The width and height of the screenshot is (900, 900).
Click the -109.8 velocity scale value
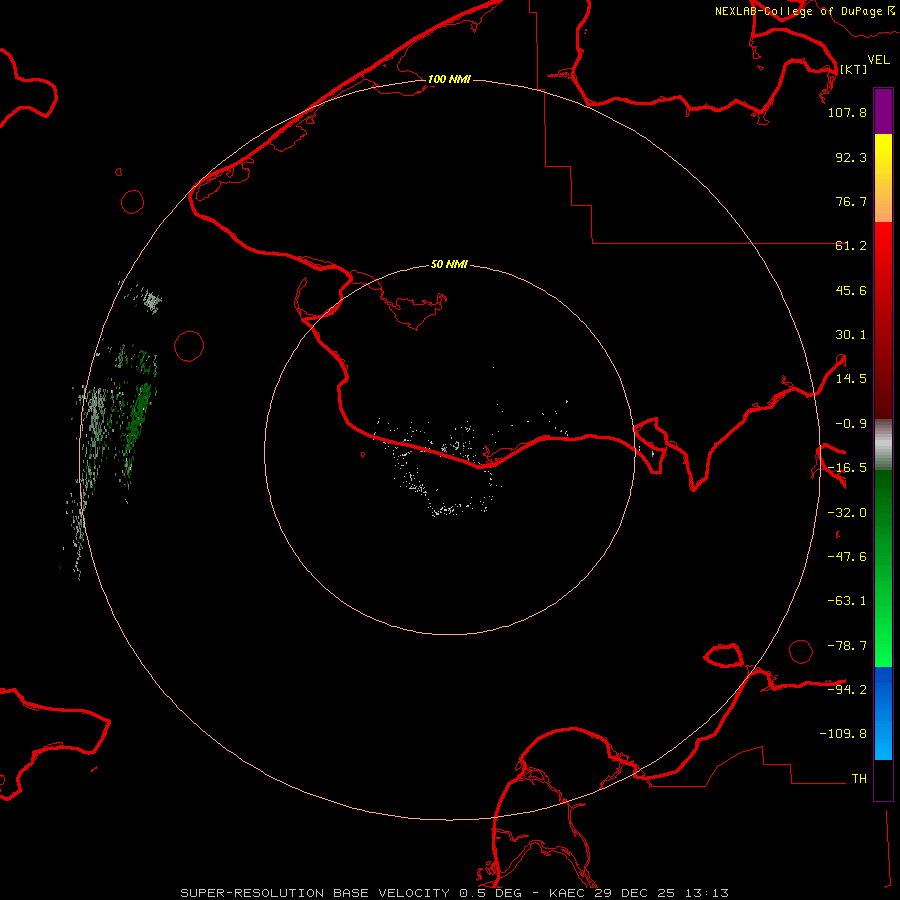[x=843, y=734]
